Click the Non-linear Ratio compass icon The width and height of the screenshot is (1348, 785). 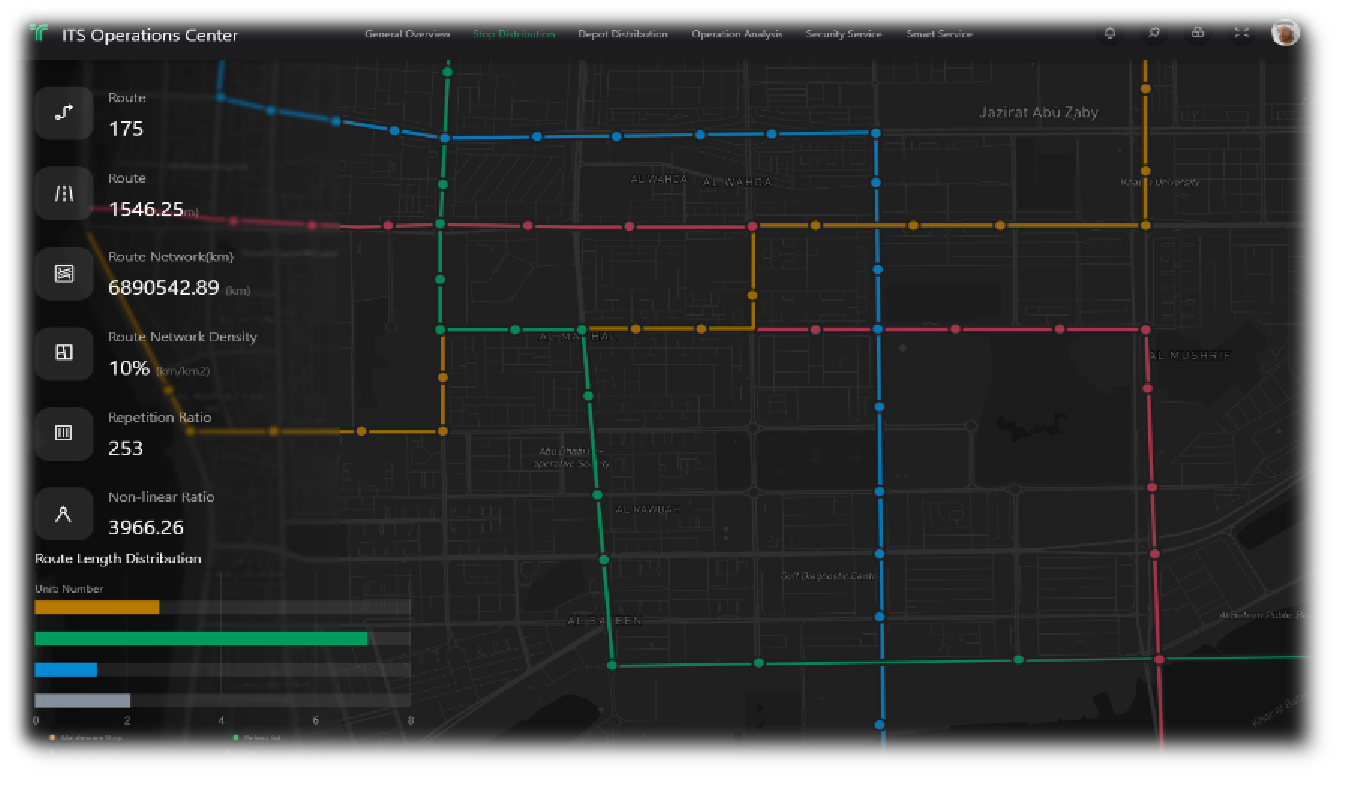click(x=64, y=513)
